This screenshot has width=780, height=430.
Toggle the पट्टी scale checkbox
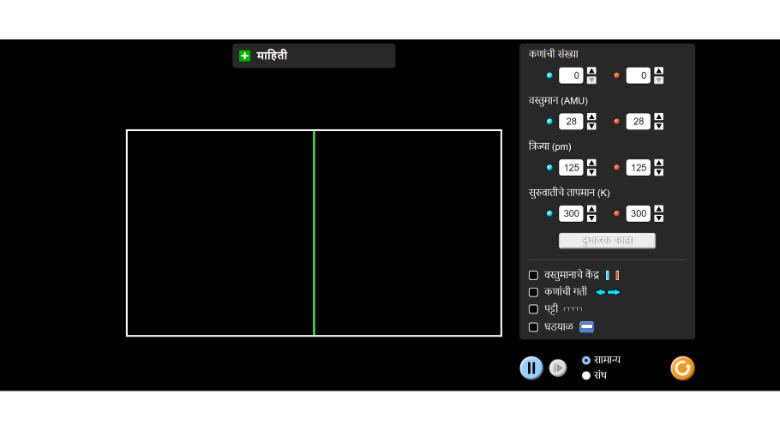click(533, 309)
